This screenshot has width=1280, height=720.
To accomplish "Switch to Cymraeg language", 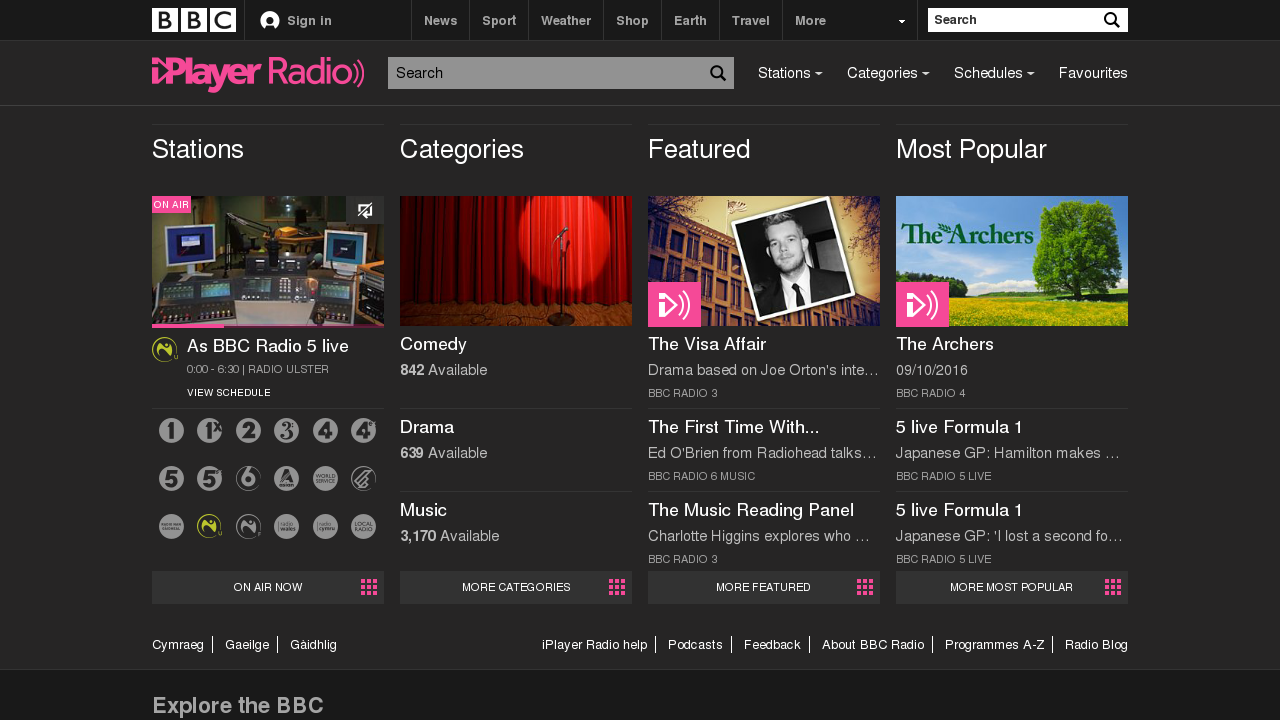I will (x=178, y=645).
